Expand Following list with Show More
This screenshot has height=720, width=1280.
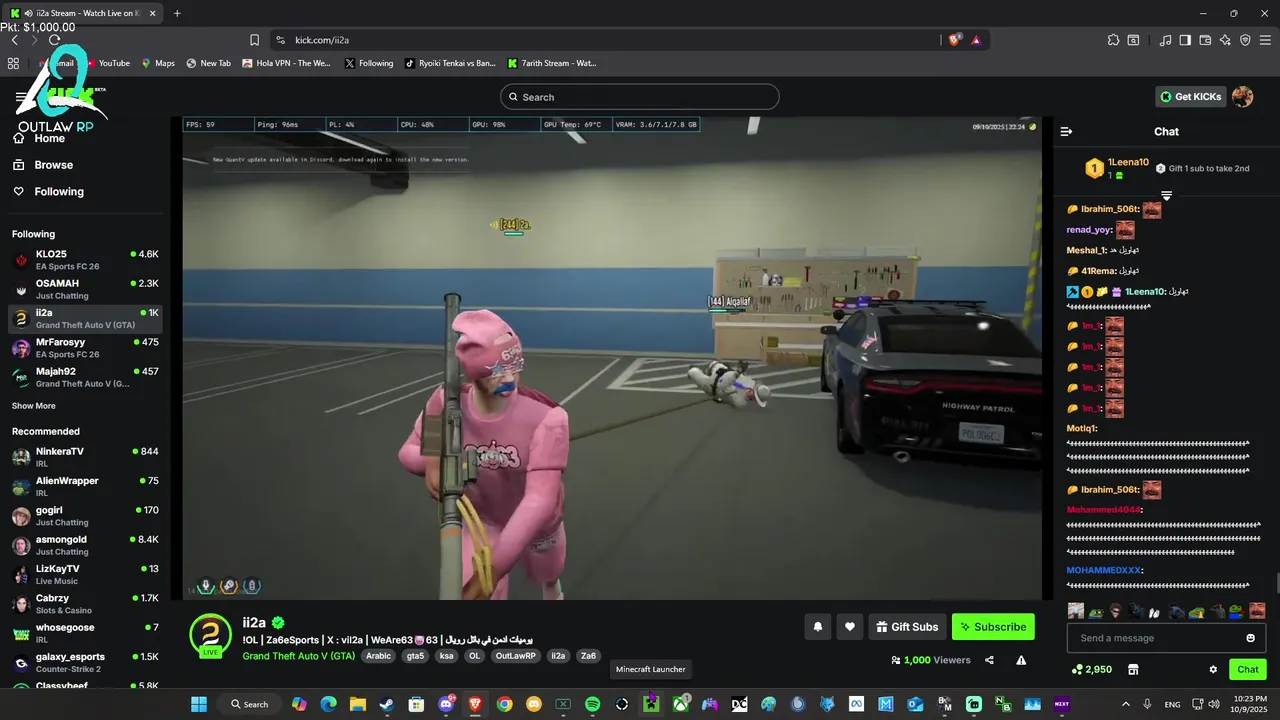point(34,406)
